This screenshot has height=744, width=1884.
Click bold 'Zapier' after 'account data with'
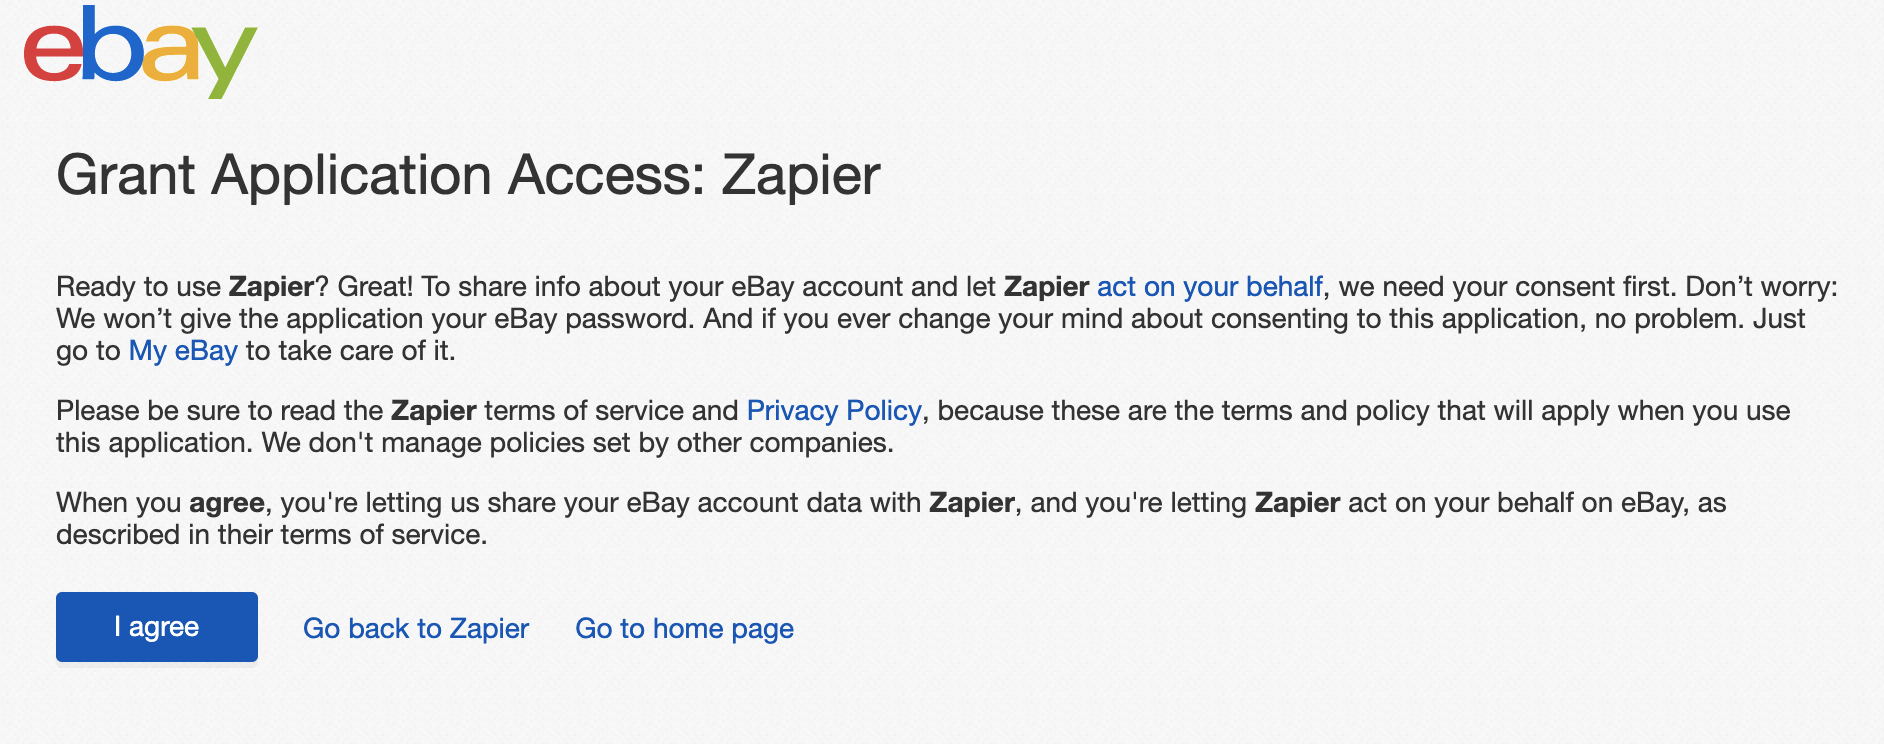point(971,503)
